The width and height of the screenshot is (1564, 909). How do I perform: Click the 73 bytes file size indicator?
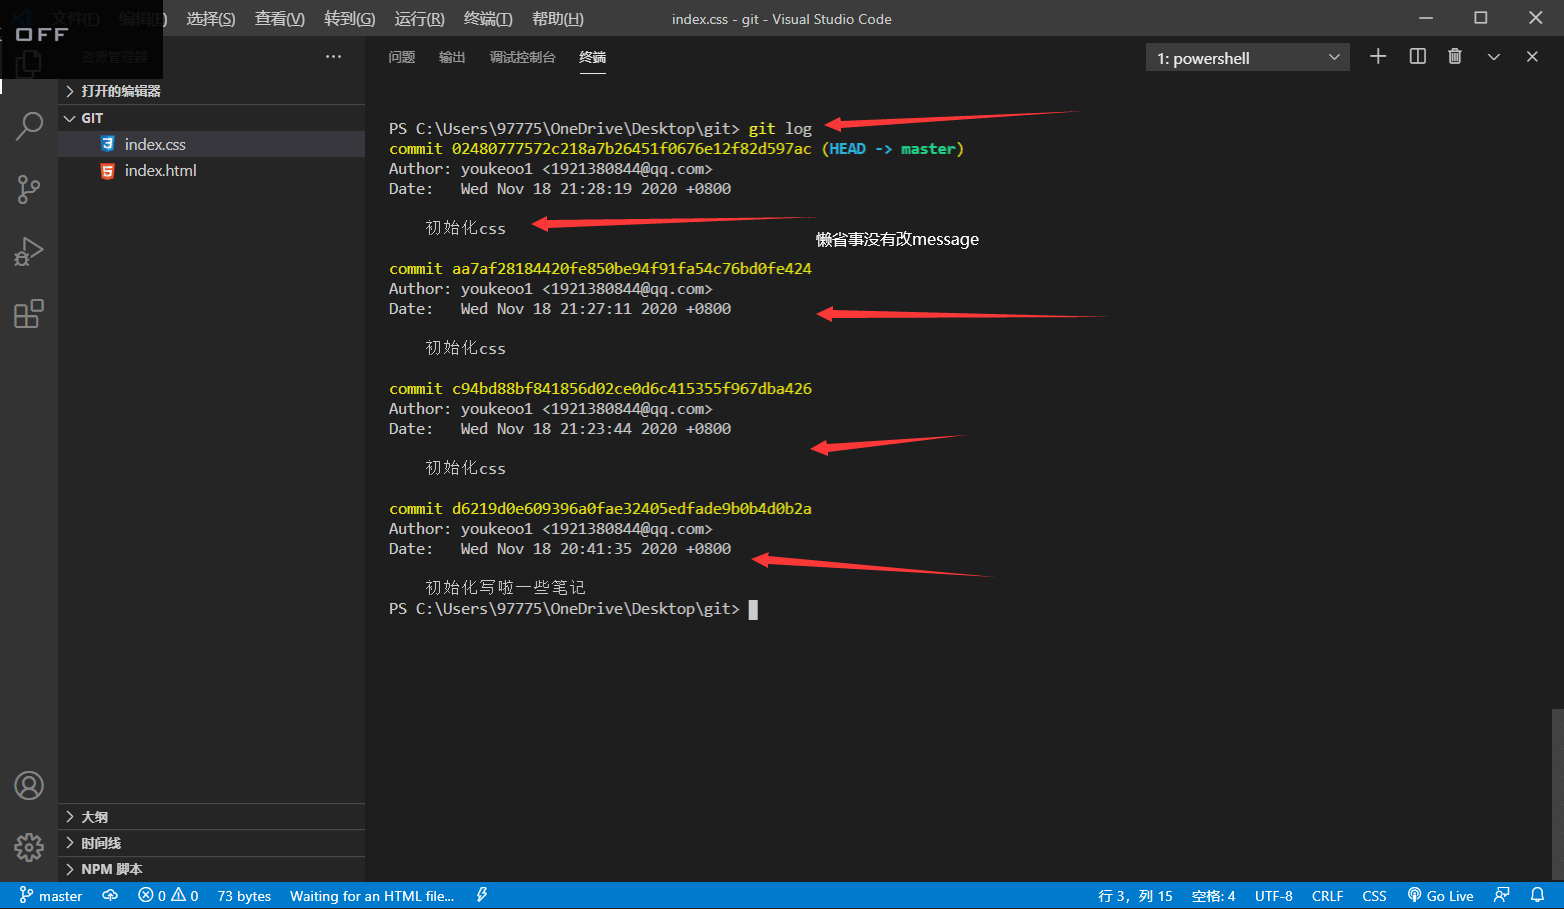244,896
